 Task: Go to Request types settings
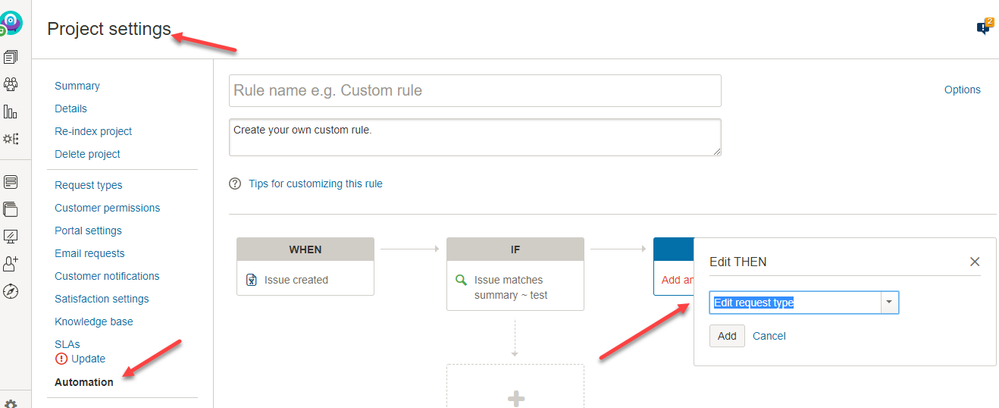click(88, 185)
